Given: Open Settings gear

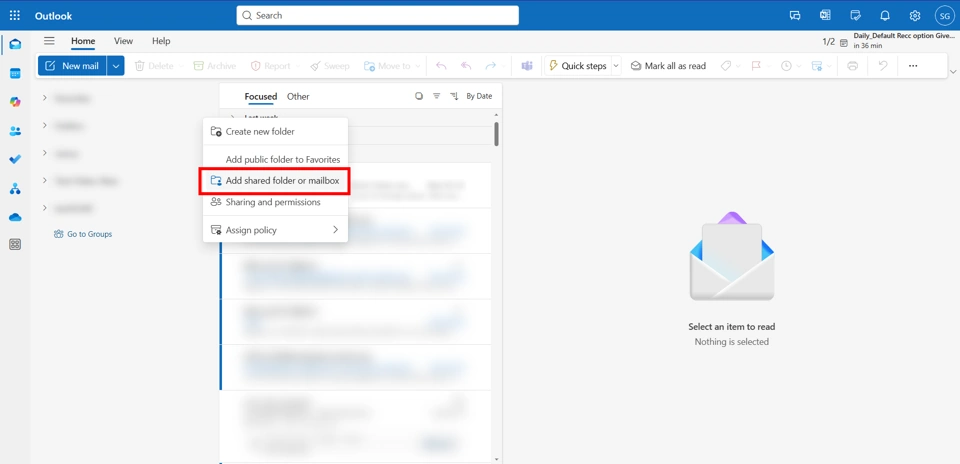Looking at the screenshot, I should (915, 16).
